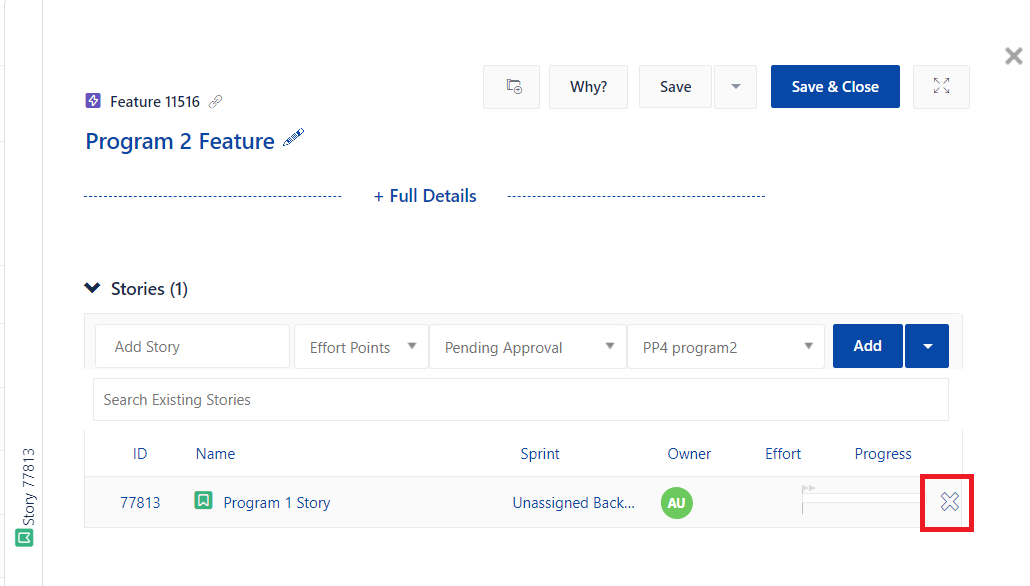Collapse the Stories (1) section
Viewport: 1030px width, 586px height.
point(93,289)
